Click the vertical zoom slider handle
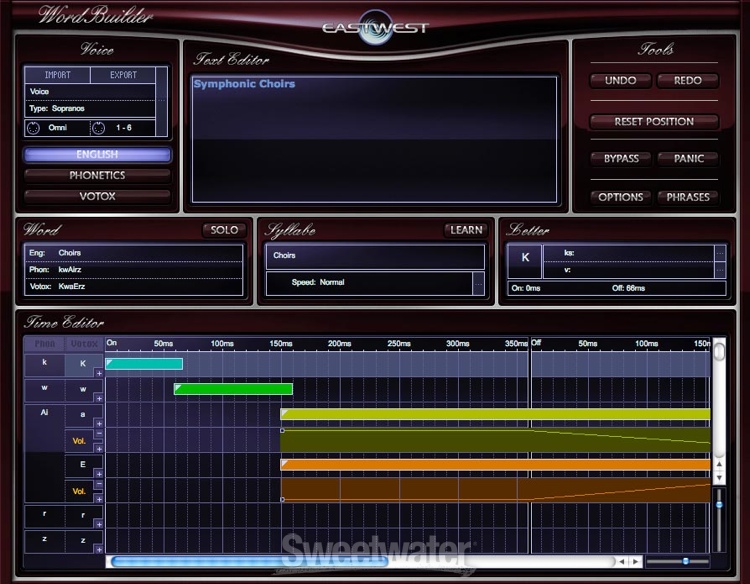Viewport: 750px width, 584px height. pos(719,505)
